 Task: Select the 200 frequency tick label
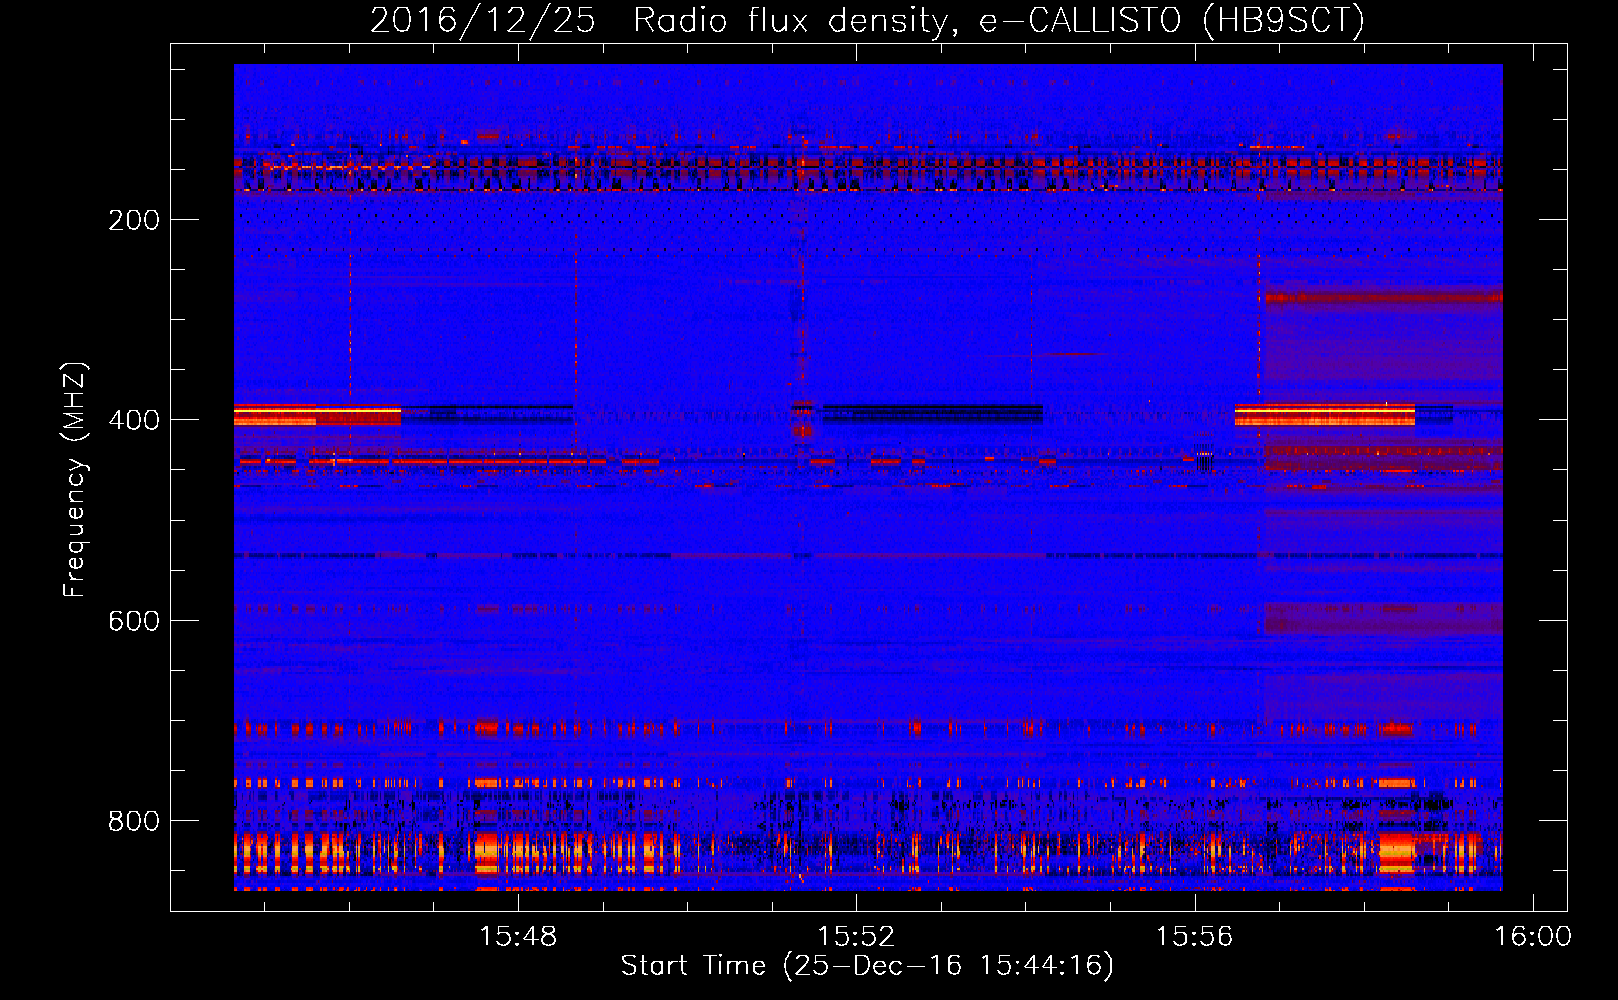click(134, 220)
